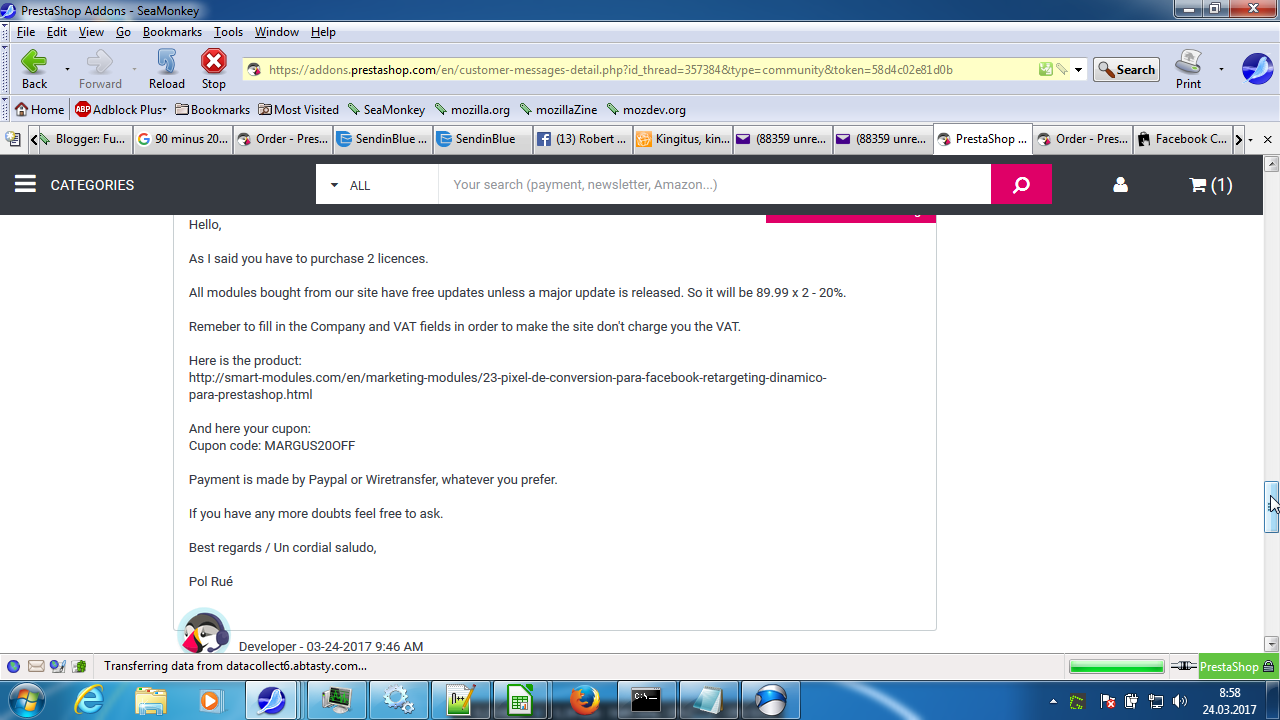Open the hamburger CATEGORIES menu icon
1280x720 pixels.
pos(25,184)
